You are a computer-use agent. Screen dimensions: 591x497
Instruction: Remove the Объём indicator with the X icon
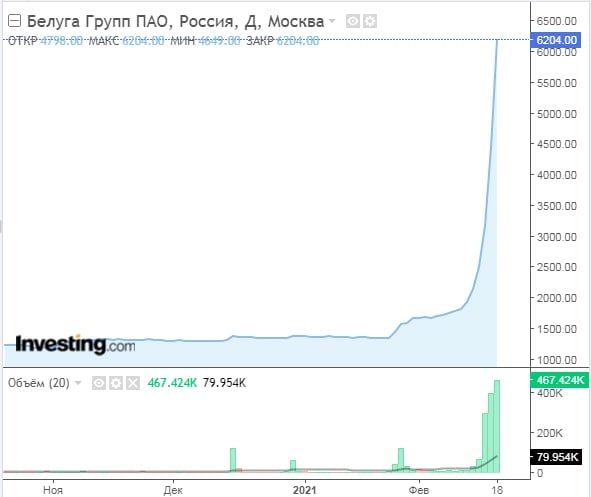(x=133, y=383)
